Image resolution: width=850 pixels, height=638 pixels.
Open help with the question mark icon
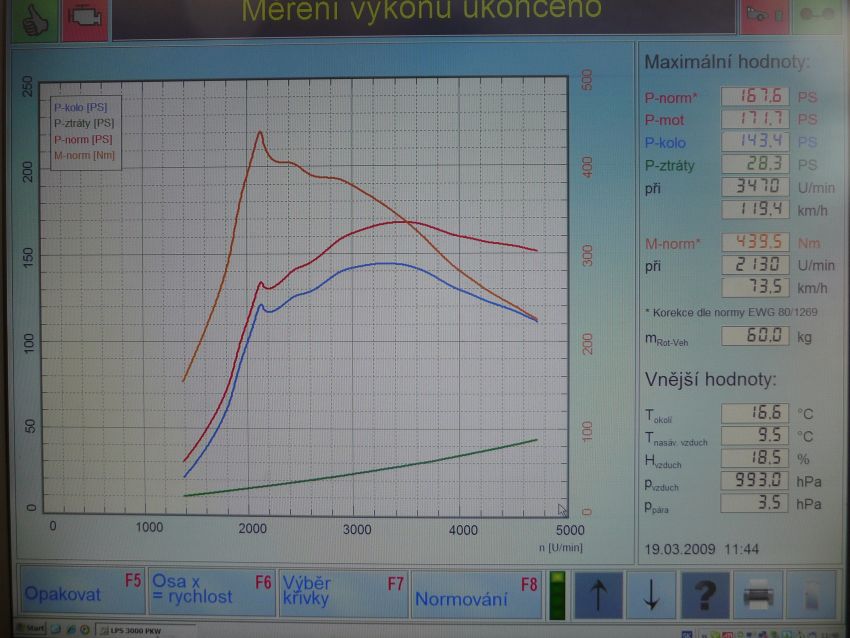705,595
